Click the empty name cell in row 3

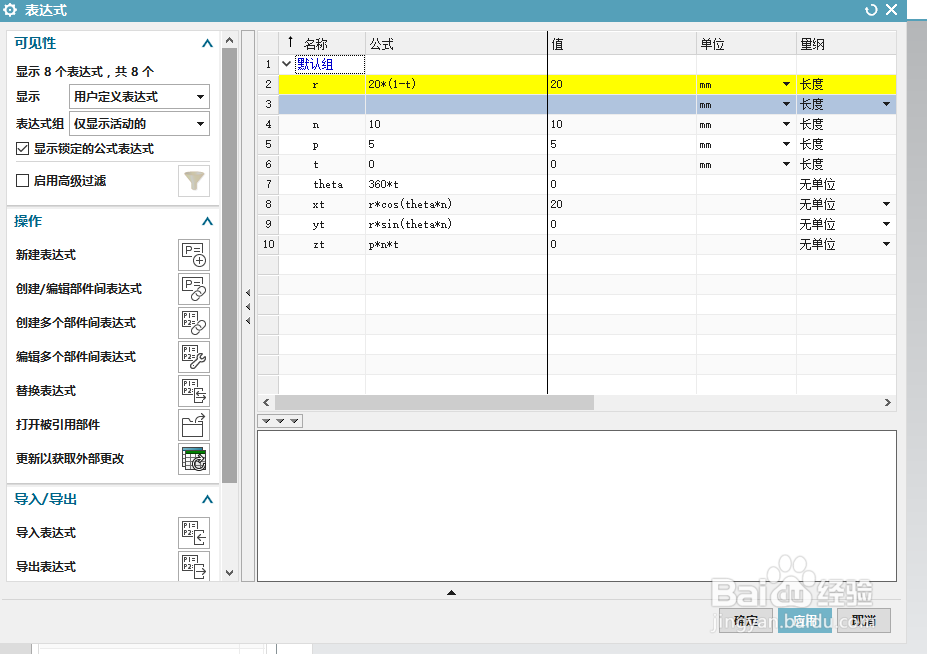pos(322,104)
